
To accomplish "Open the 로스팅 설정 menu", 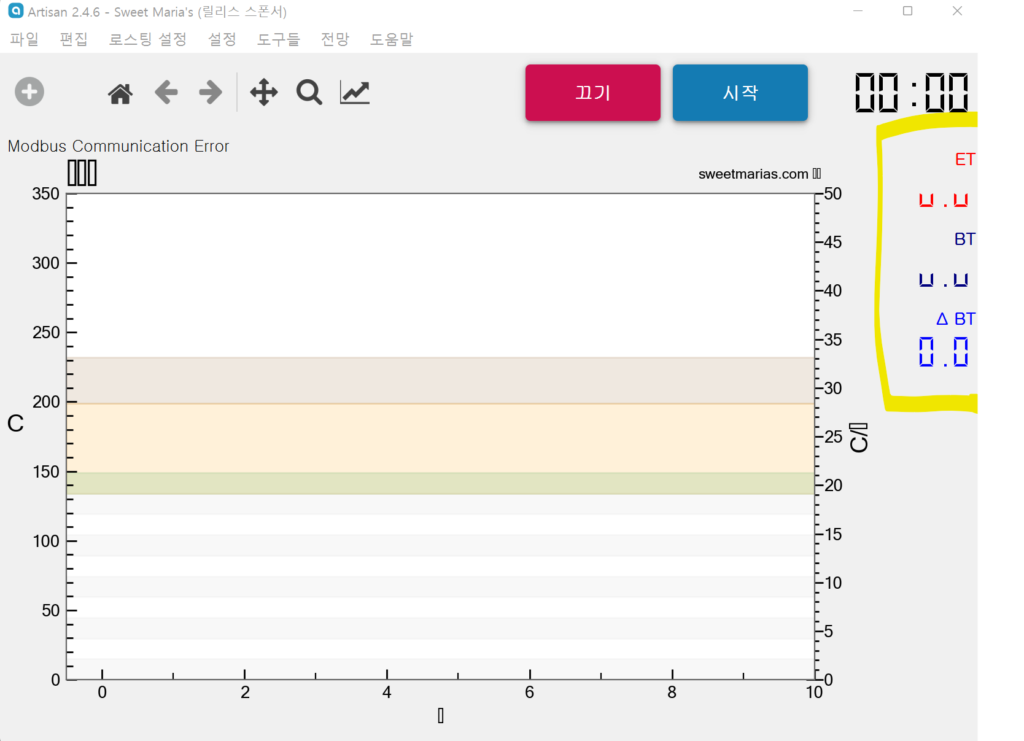I will coord(147,40).
